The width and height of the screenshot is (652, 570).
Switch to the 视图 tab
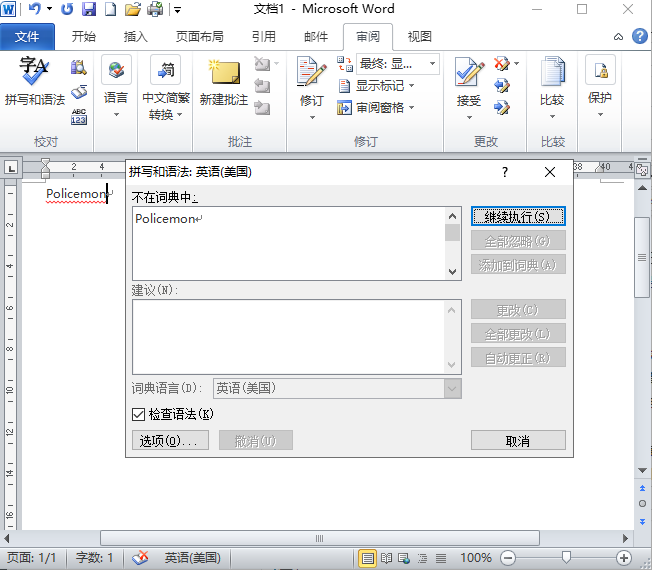(x=419, y=37)
